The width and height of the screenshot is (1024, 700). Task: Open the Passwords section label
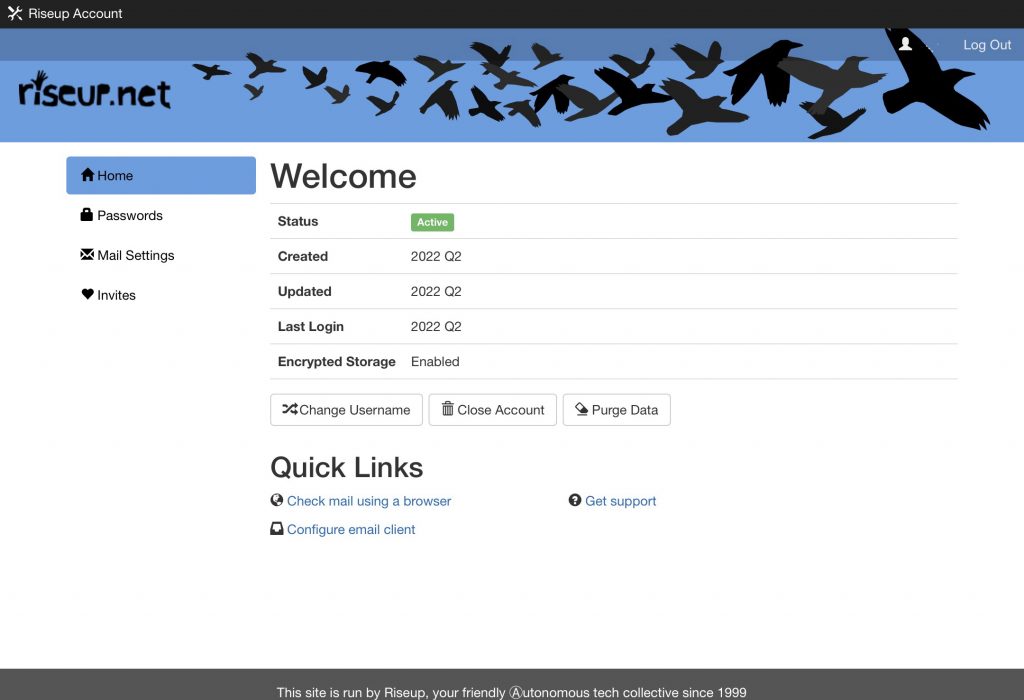130,215
